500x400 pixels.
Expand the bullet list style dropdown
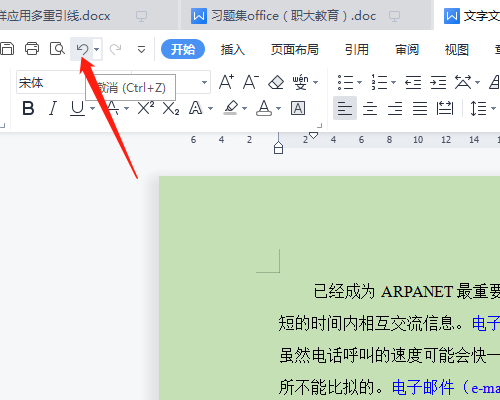click(x=359, y=82)
